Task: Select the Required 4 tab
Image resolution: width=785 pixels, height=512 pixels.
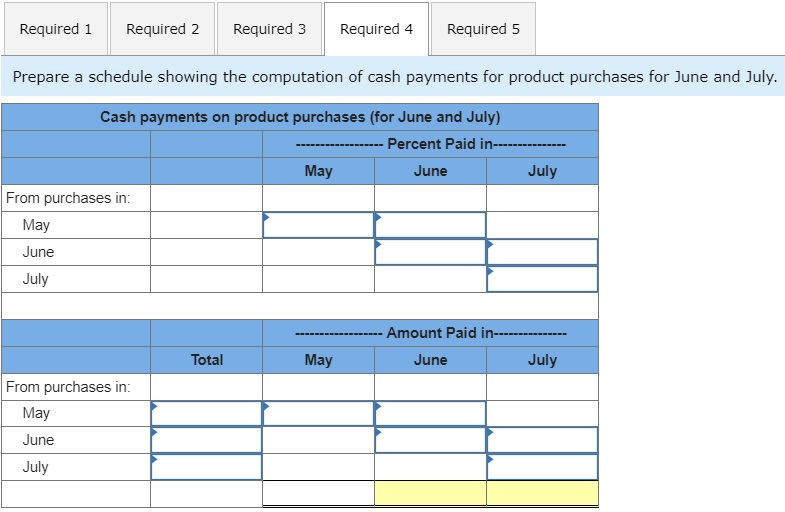Action: 376,29
